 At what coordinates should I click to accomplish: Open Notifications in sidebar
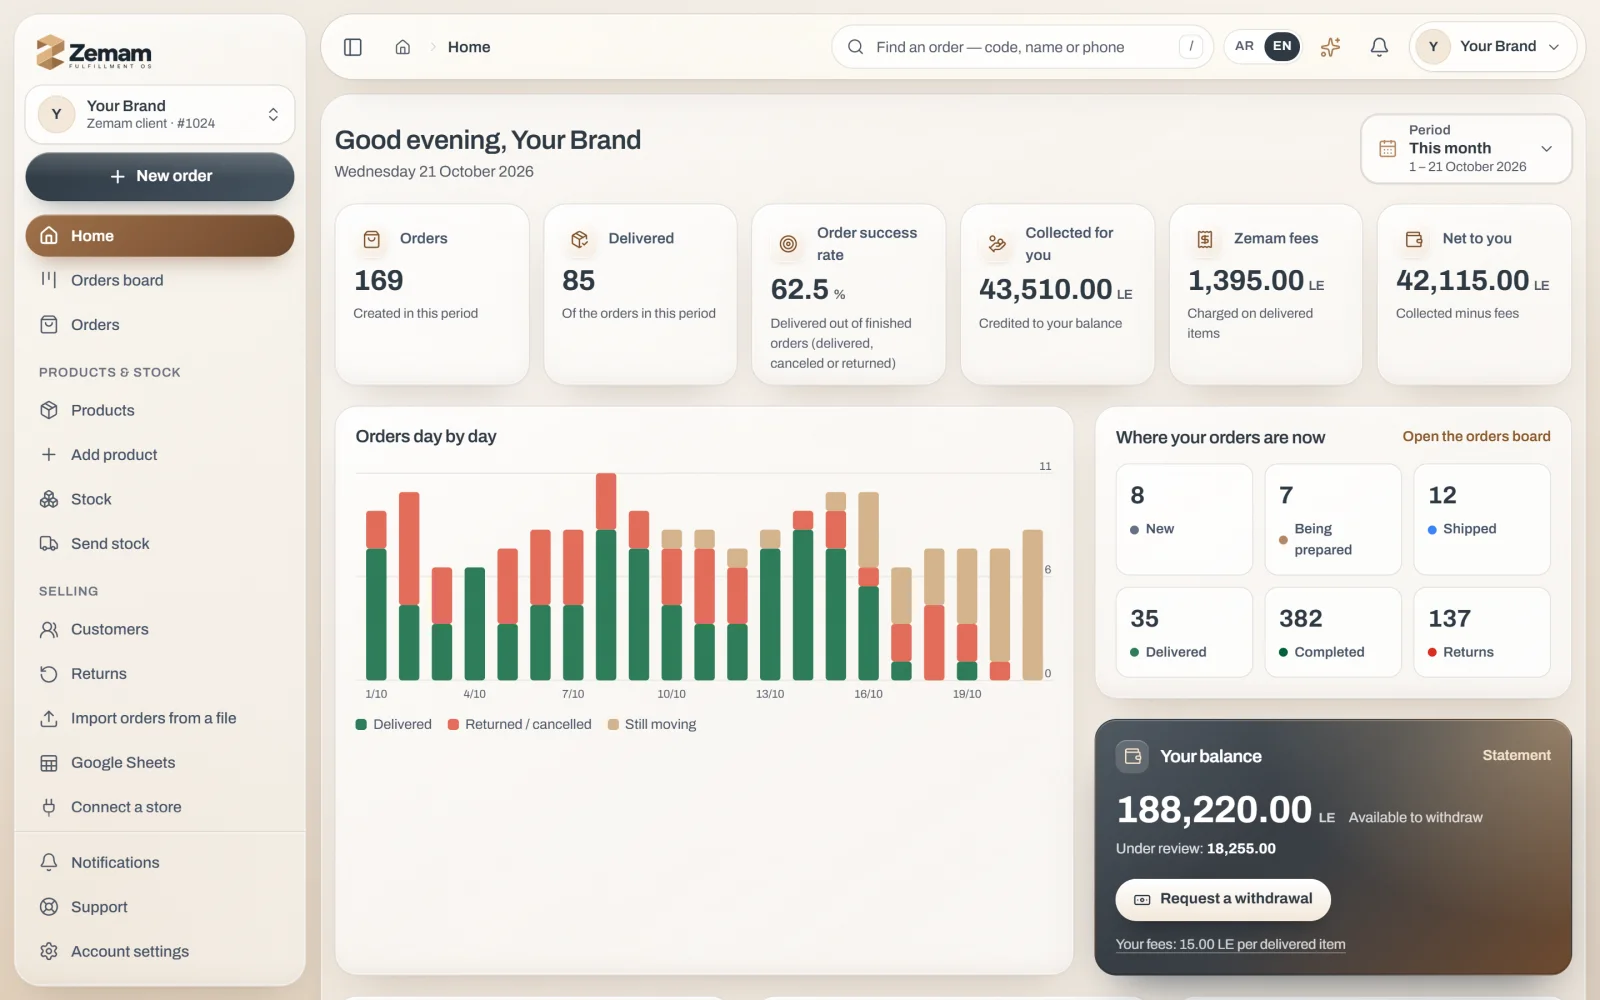click(160, 862)
